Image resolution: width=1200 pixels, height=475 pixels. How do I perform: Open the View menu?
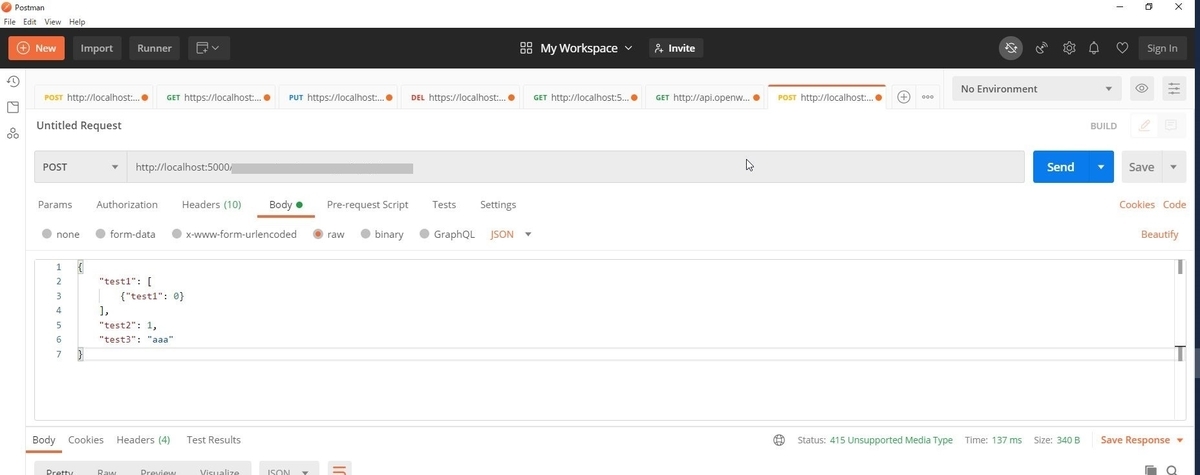click(52, 21)
